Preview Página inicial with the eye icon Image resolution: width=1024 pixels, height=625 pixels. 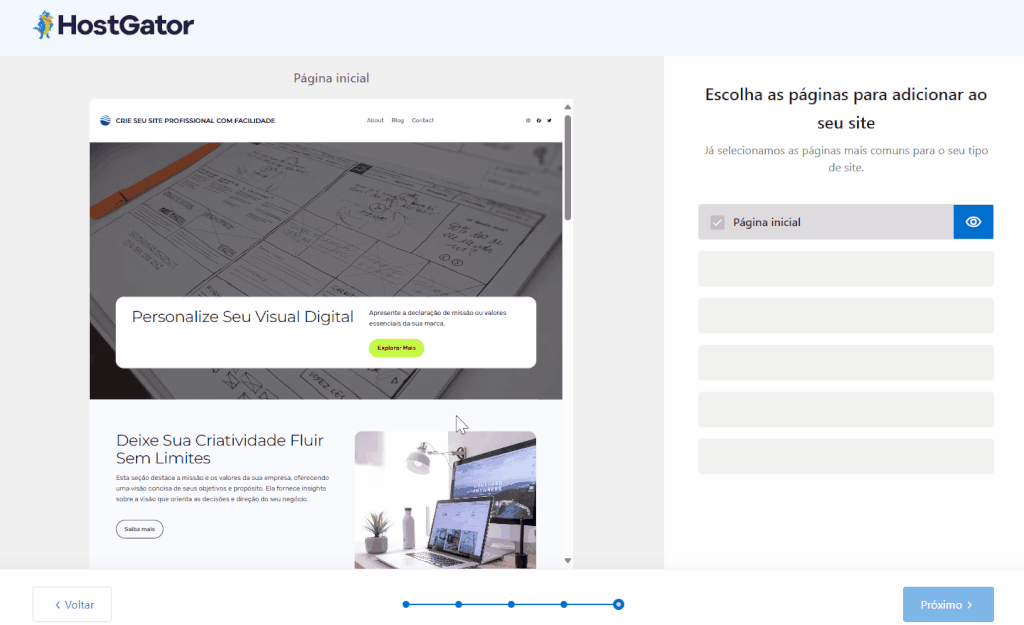[973, 222]
